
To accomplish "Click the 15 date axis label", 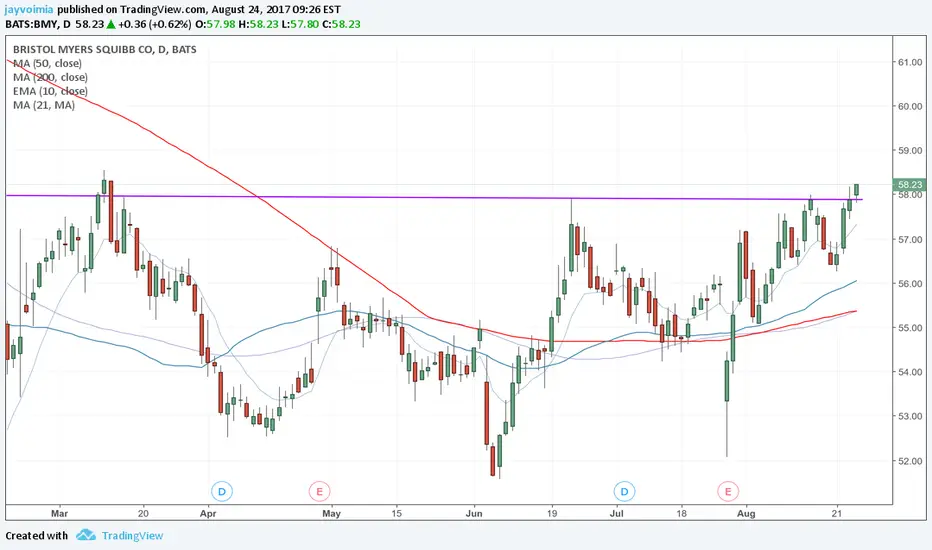I will click(x=396, y=513).
